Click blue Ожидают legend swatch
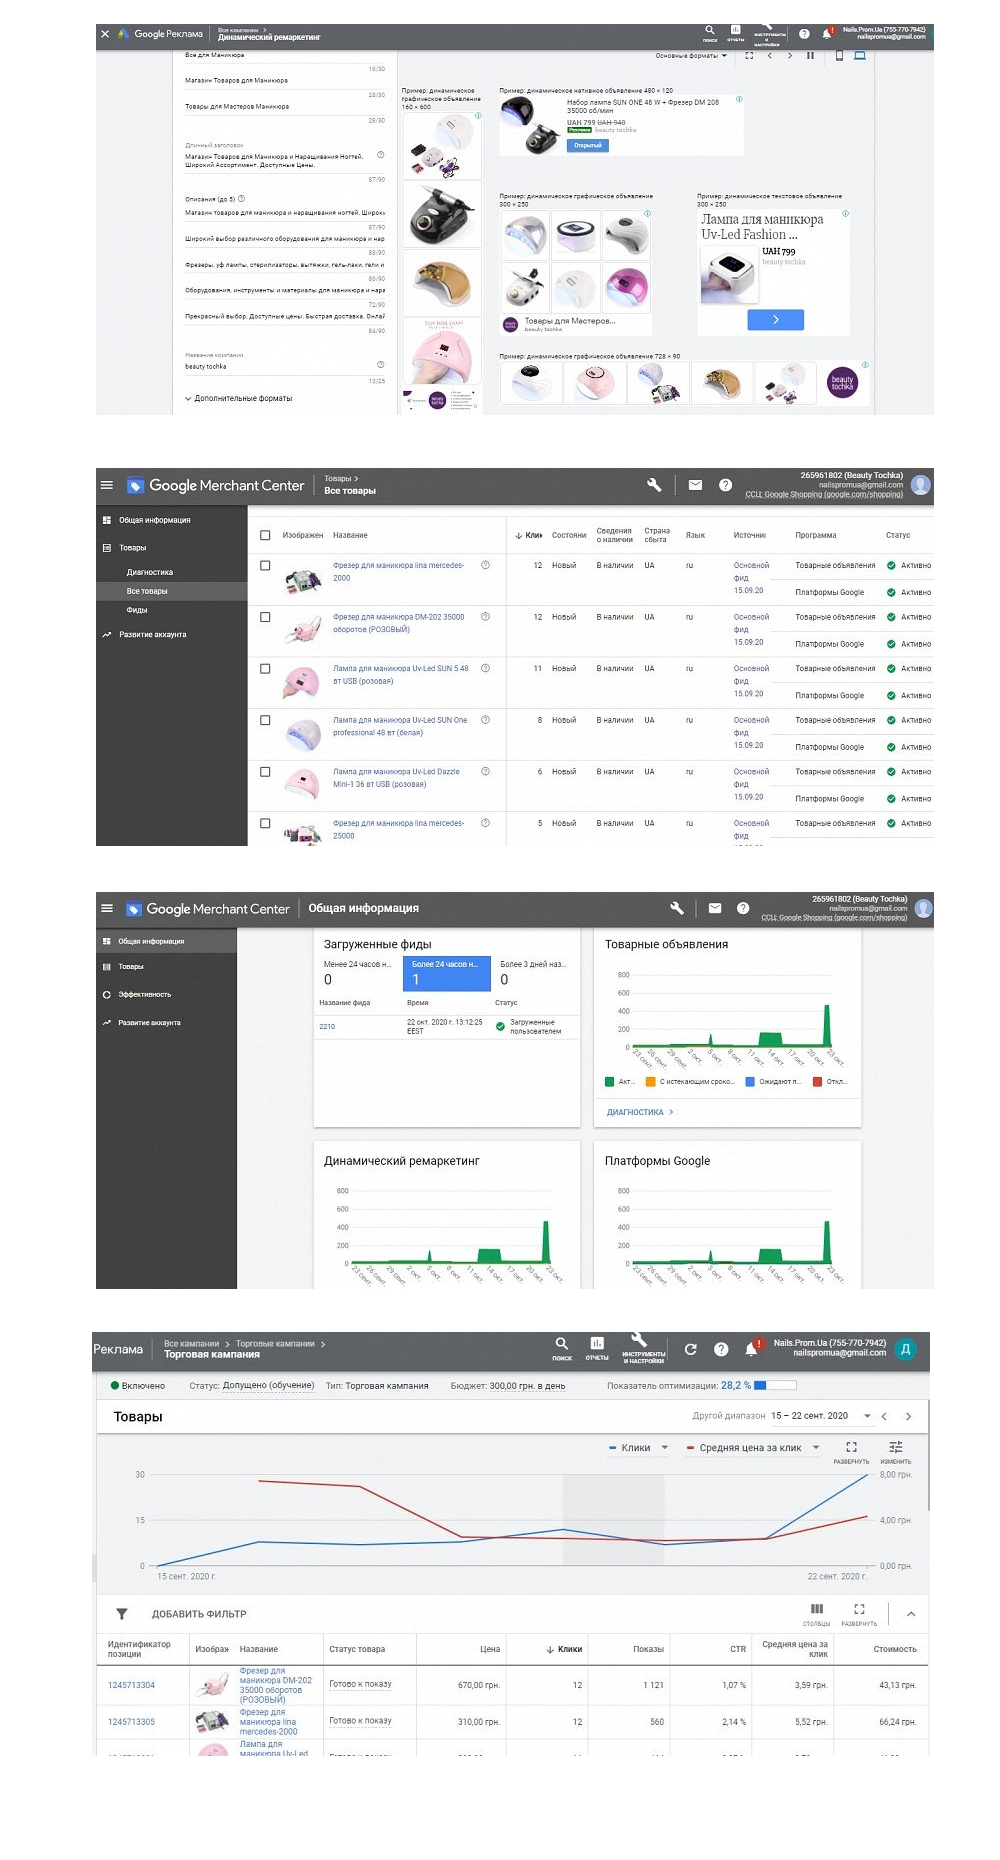This screenshot has height=1860, width=1000. pyautogui.click(x=750, y=1082)
